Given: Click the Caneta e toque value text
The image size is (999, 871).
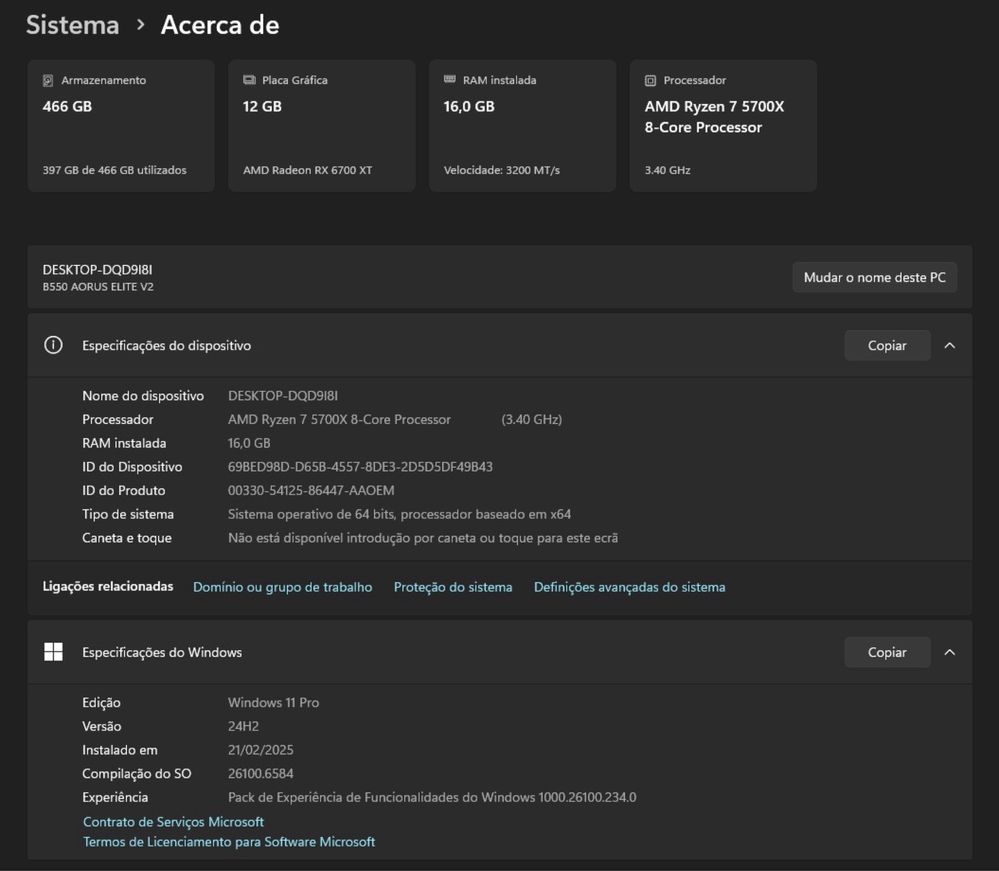Looking at the screenshot, I should [x=423, y=538].
